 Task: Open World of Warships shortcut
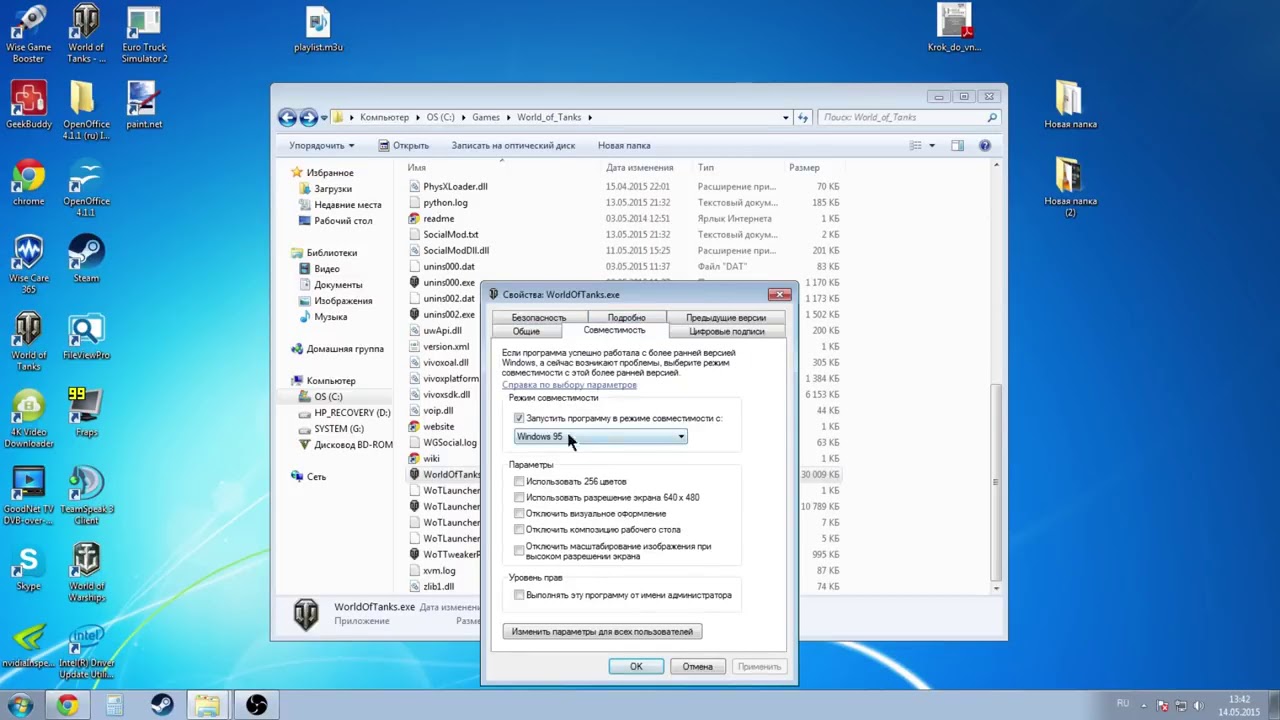(86, 573)
